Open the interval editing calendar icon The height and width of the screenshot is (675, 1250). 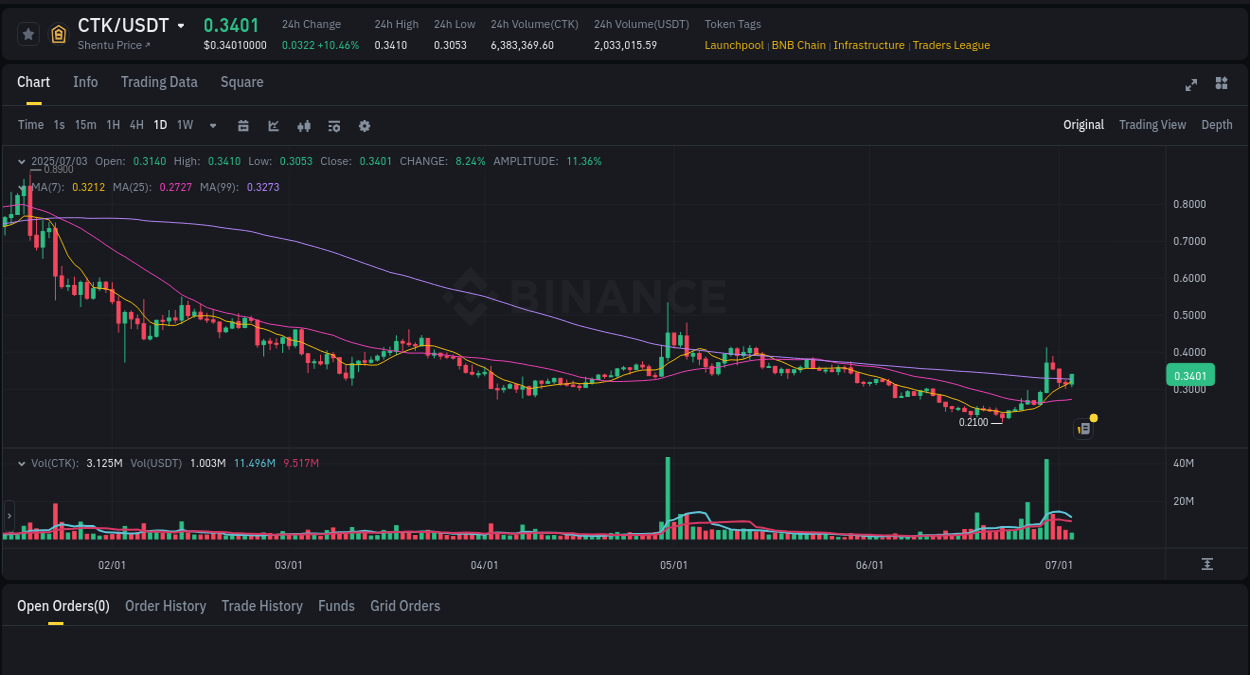[x=243, y=125]
